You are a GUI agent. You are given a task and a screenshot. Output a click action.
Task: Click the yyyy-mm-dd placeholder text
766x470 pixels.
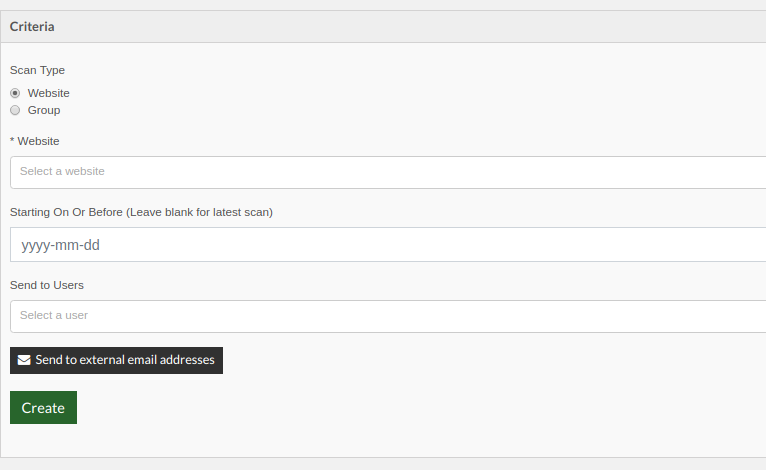point(61,245)
